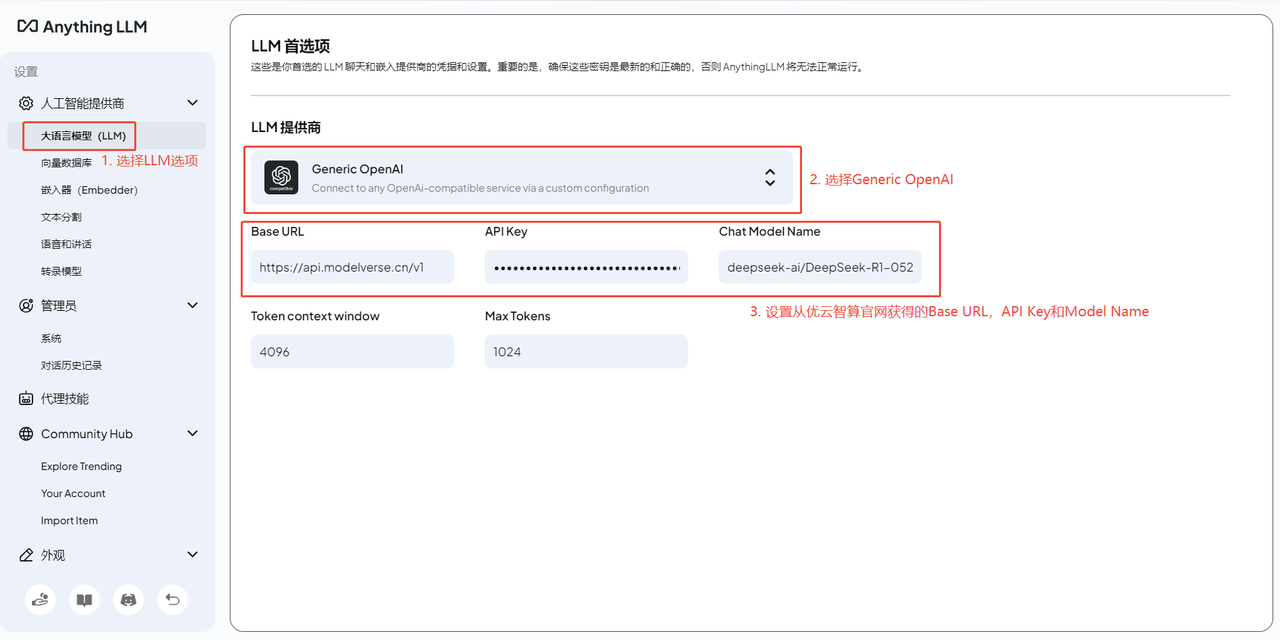The width and height of the screenshot is (1280, 640).
Task: Click the Token context window field
Action: [x=352, y=351]
